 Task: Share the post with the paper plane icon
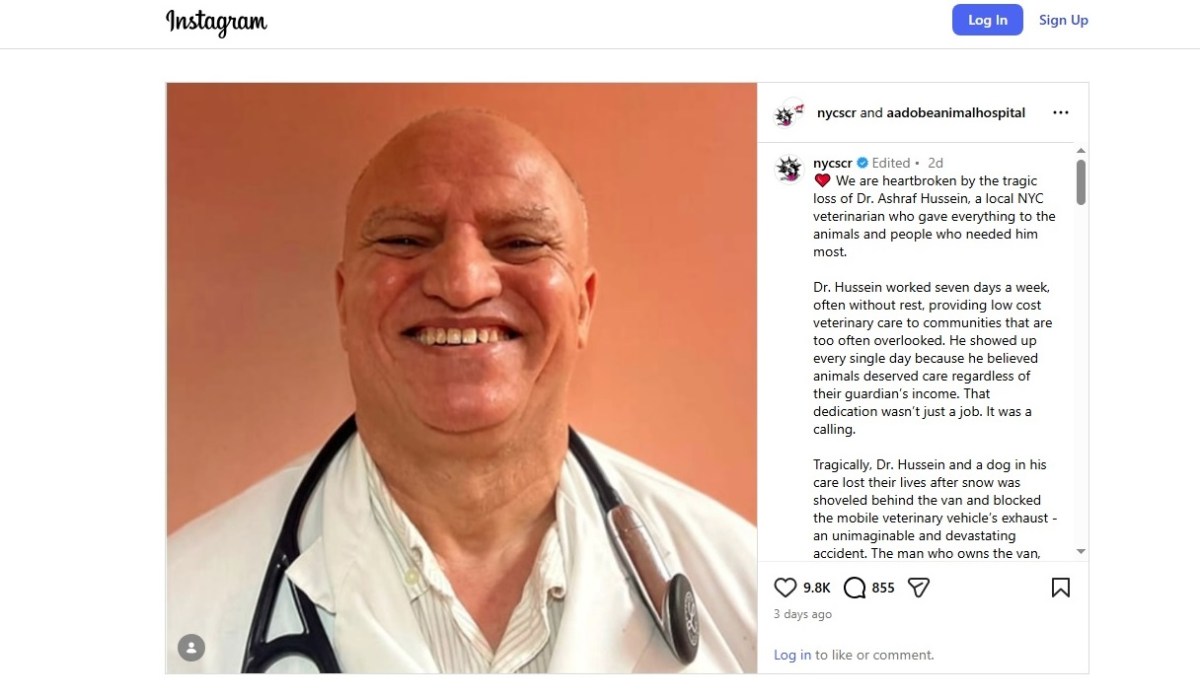click(918, 588)
